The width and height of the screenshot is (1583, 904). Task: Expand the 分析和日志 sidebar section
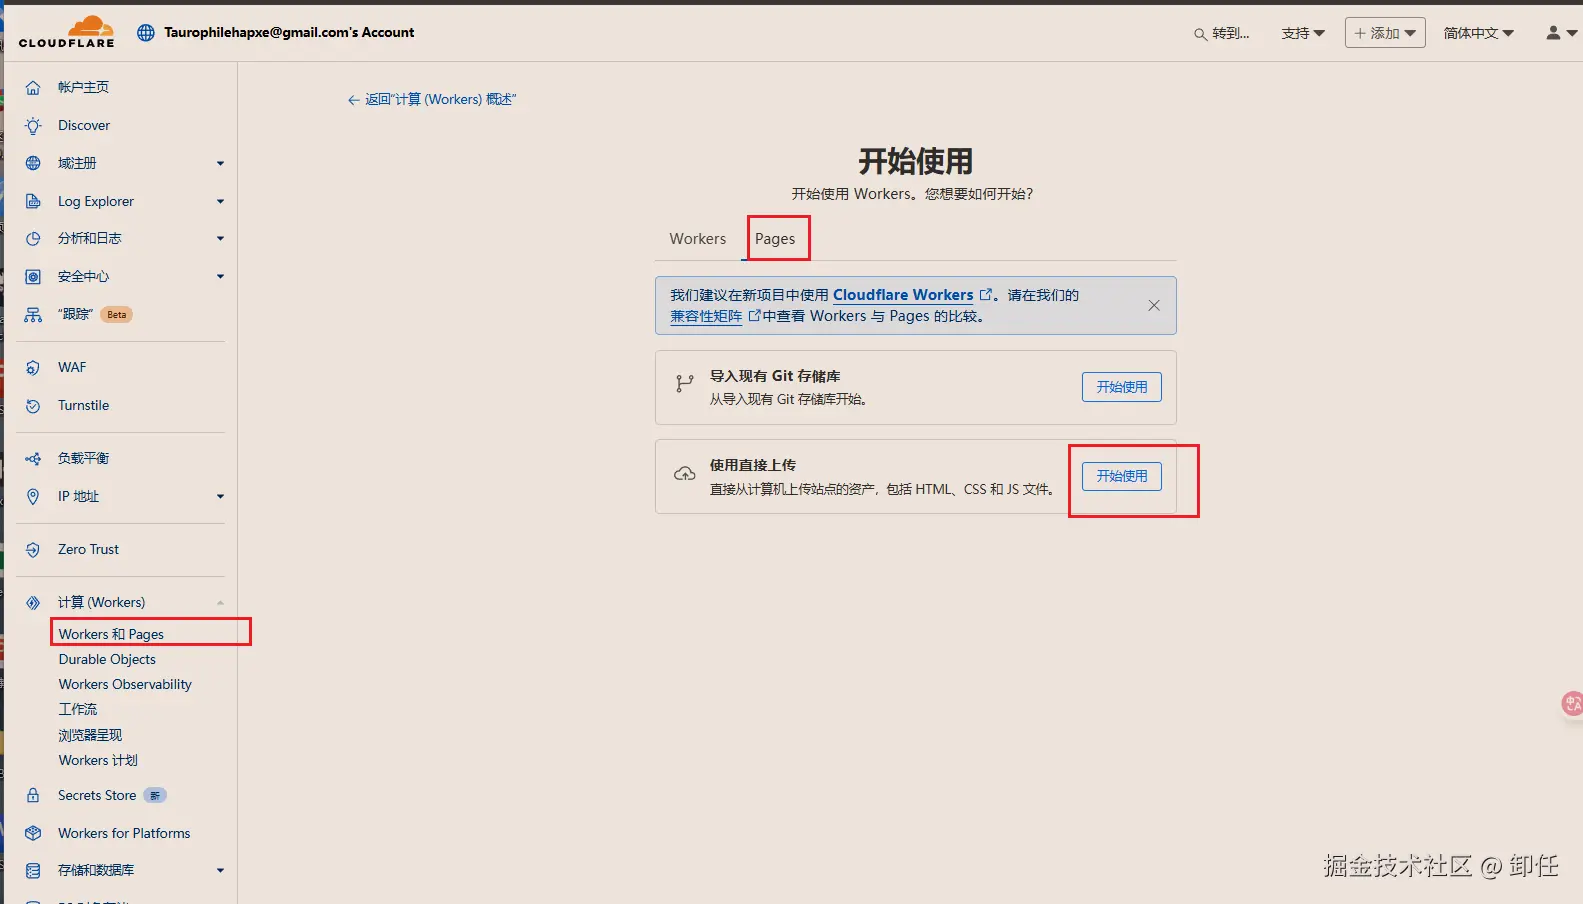point(220,239)
